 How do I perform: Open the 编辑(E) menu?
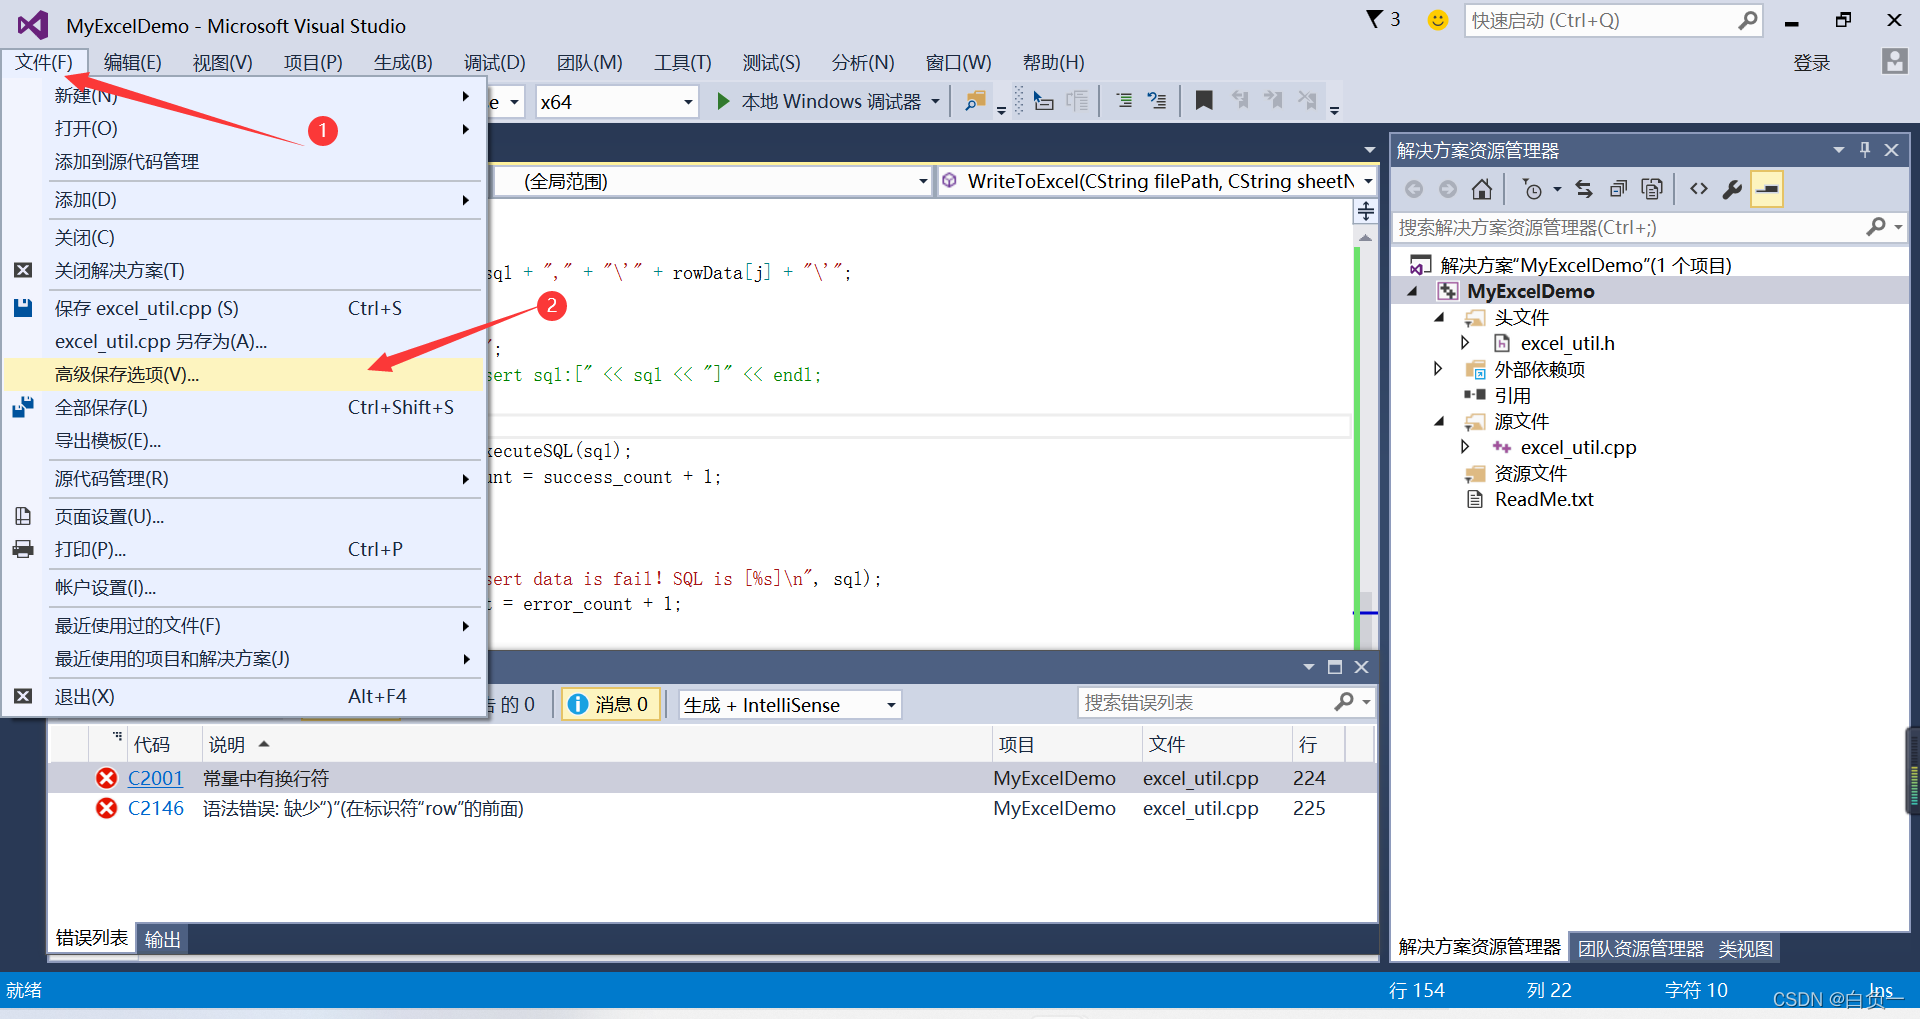(x=132, y=62)
